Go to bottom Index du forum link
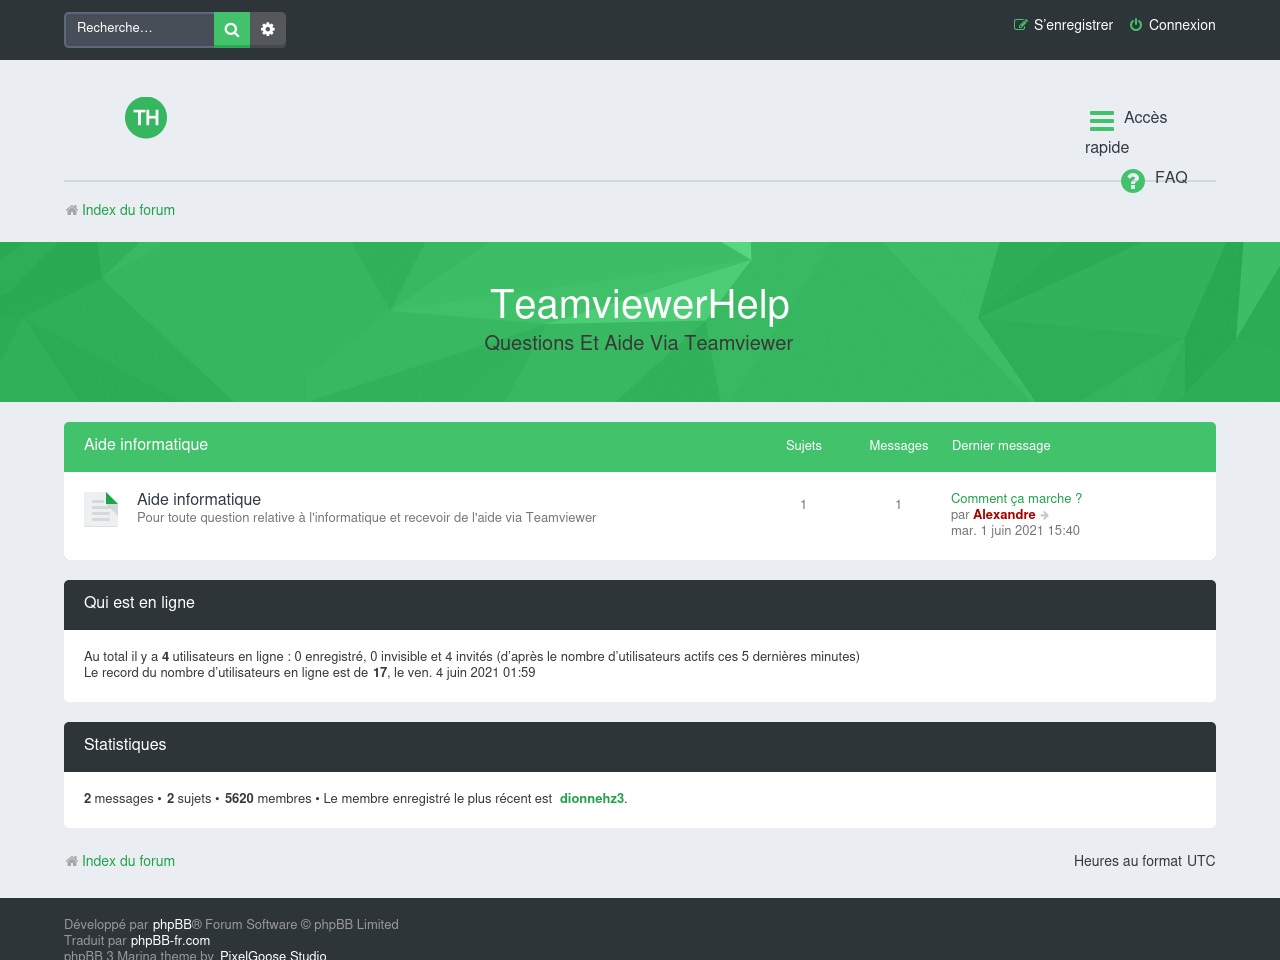Screen dimensions: 1280x960 click(x=128, y=861)
